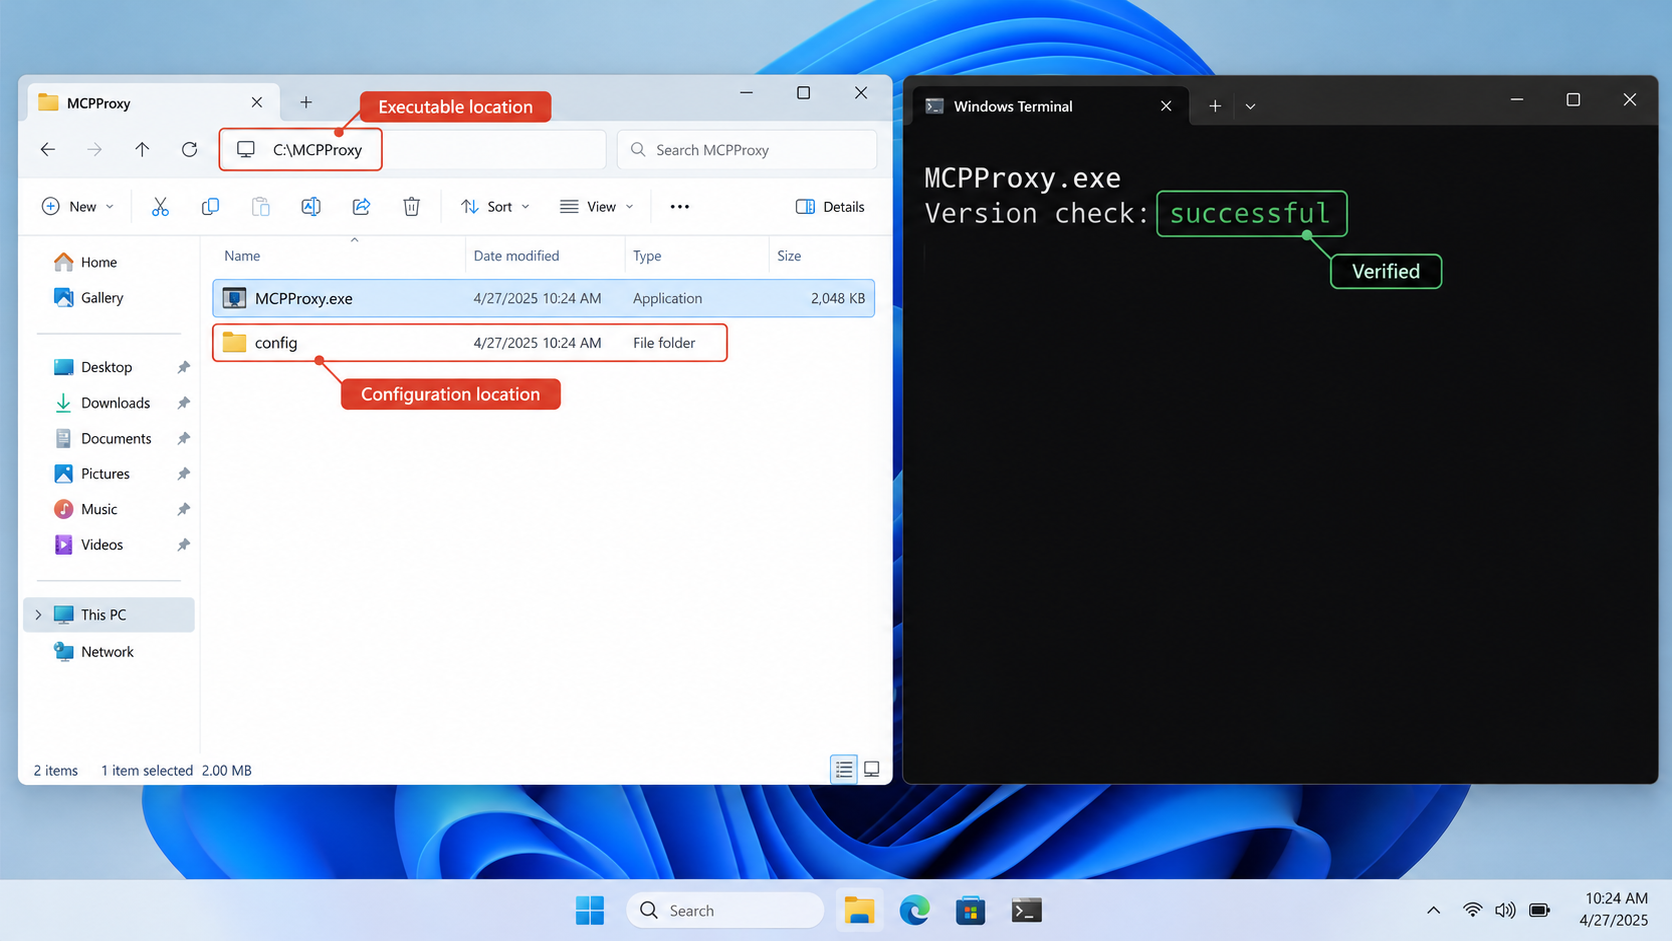
Task: Open the New item dropdown
Action: tap(78, 207)
